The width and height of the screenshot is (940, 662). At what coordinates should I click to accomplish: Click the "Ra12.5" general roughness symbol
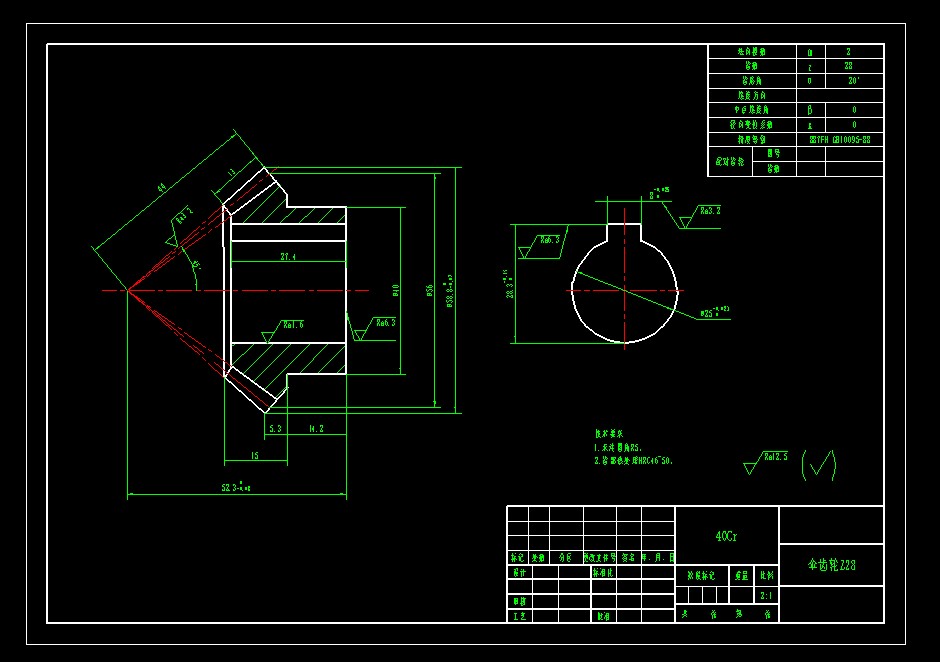click(x=766, y=463)
